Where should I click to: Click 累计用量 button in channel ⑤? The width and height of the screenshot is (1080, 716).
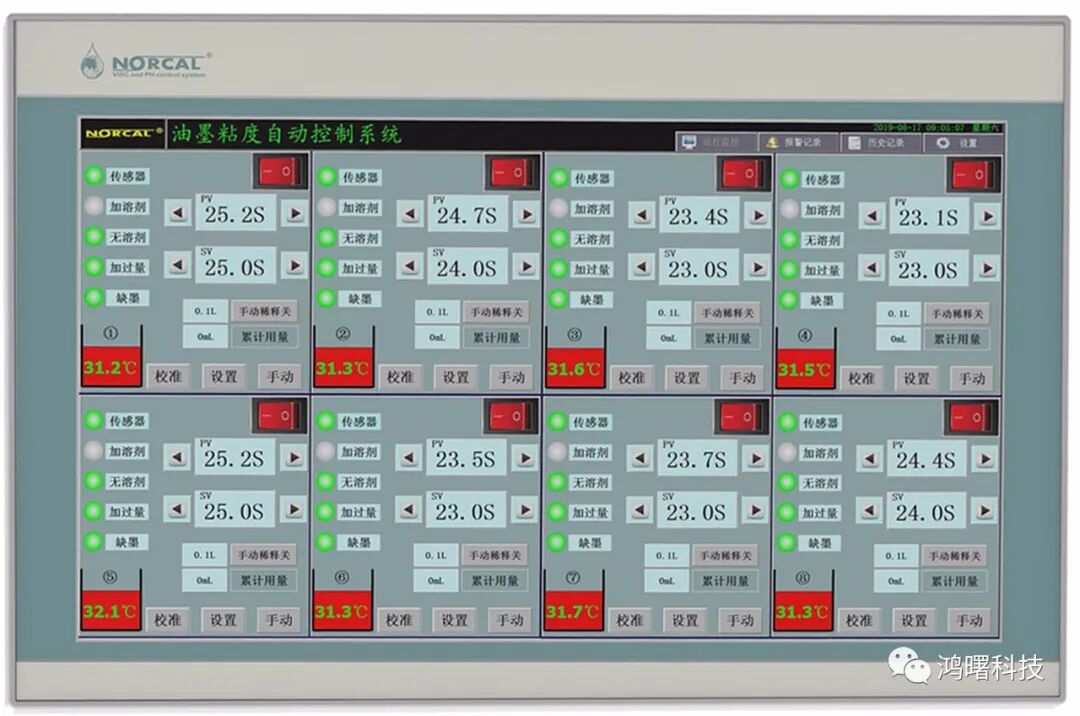coord(263,580)
